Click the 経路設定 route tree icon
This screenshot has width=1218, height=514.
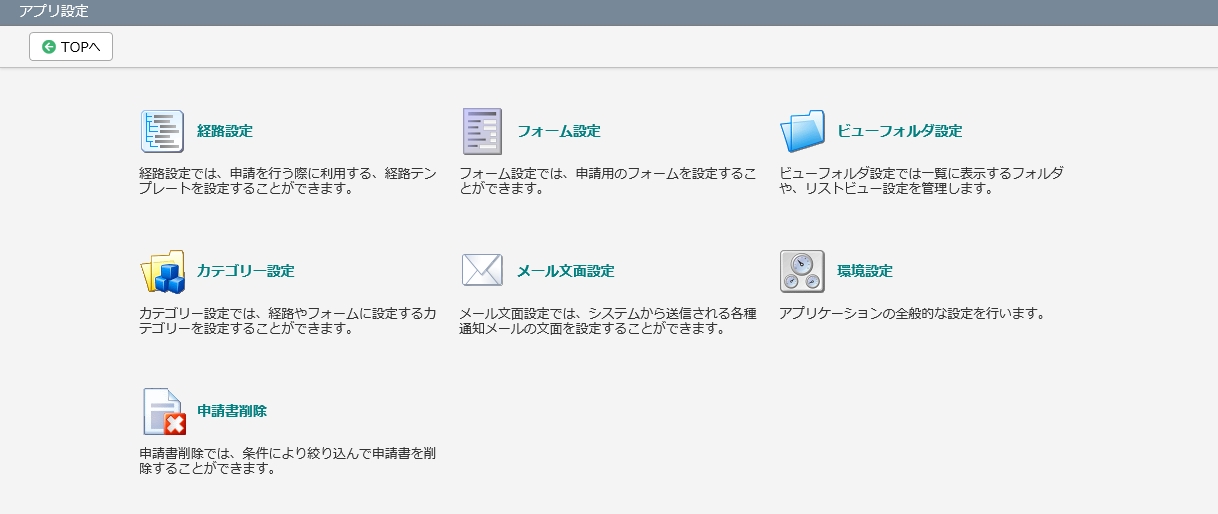pos(163,131)
